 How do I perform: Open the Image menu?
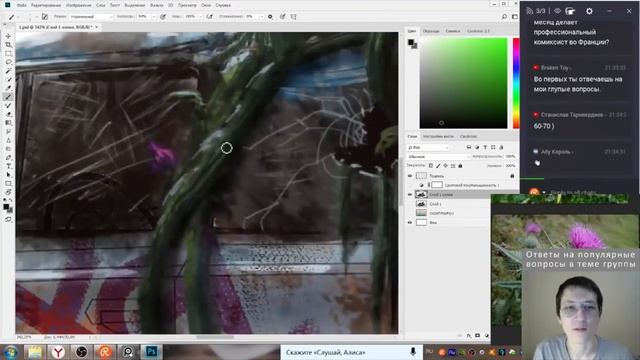tap(79, 5)
